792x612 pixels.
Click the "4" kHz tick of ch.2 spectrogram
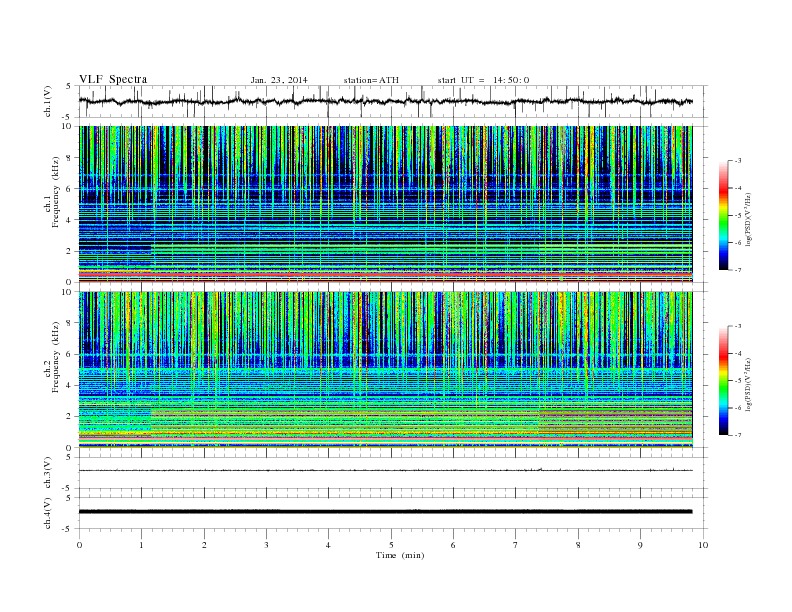coord(69,386)
